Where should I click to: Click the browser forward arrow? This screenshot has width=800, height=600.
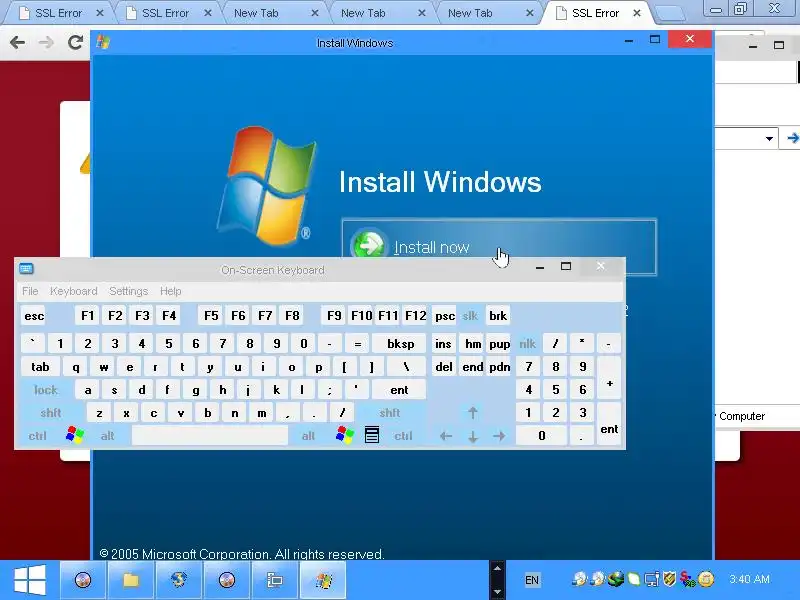pyautogui.click(x=46, y=42)
